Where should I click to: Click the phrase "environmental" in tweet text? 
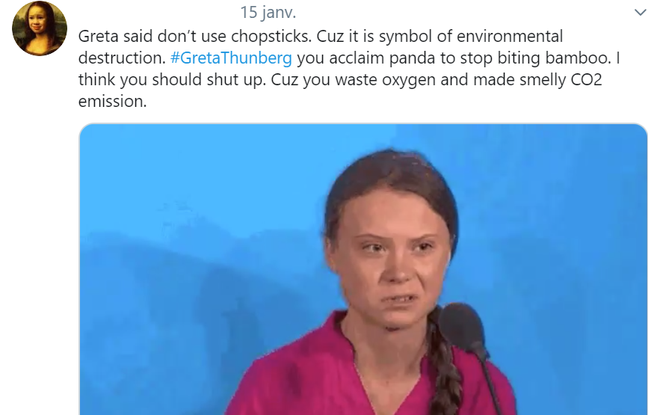(x=510, y=36)
